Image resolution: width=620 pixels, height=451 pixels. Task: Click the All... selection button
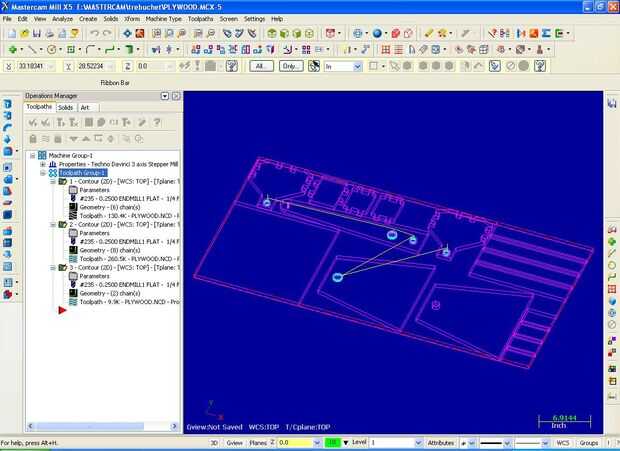click(261, 66)
